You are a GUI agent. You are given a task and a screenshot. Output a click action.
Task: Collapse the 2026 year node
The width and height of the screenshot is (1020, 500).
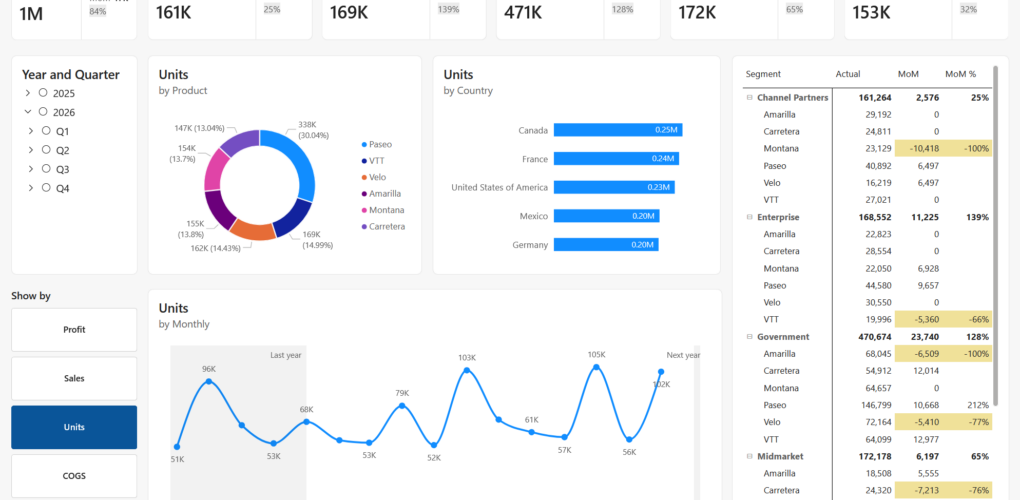point(28,112)
